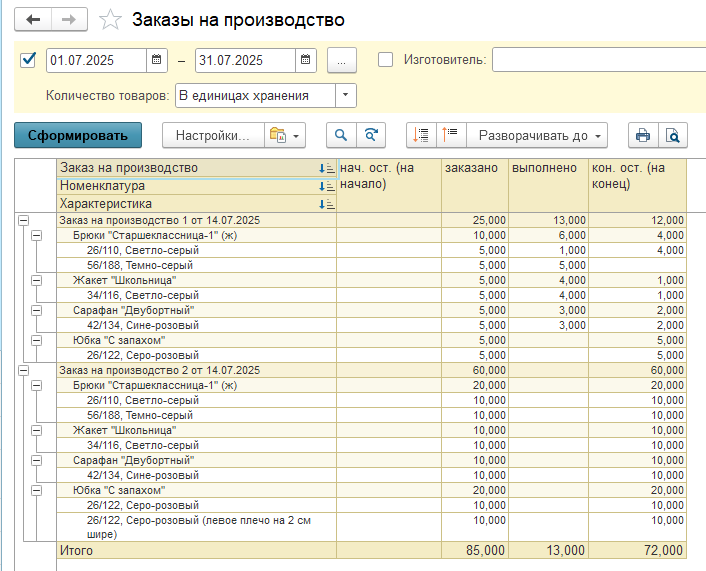Click the start date field 01.07.2025
This screenshot has height=571, width=706.
pyautogui.click(x=96, y=60)
